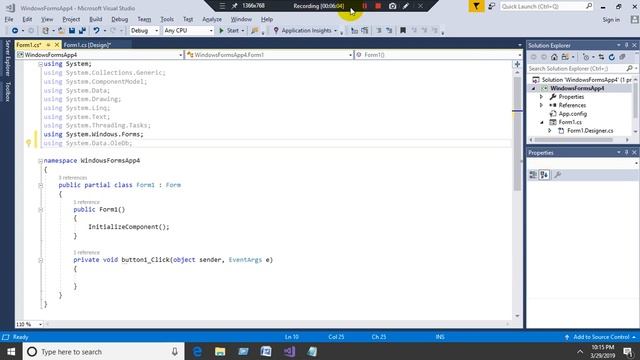Click Add to Source Control in status bar
Image resolution: width=640 pixels, height=360 pixels.
click(x=600, y=337)
